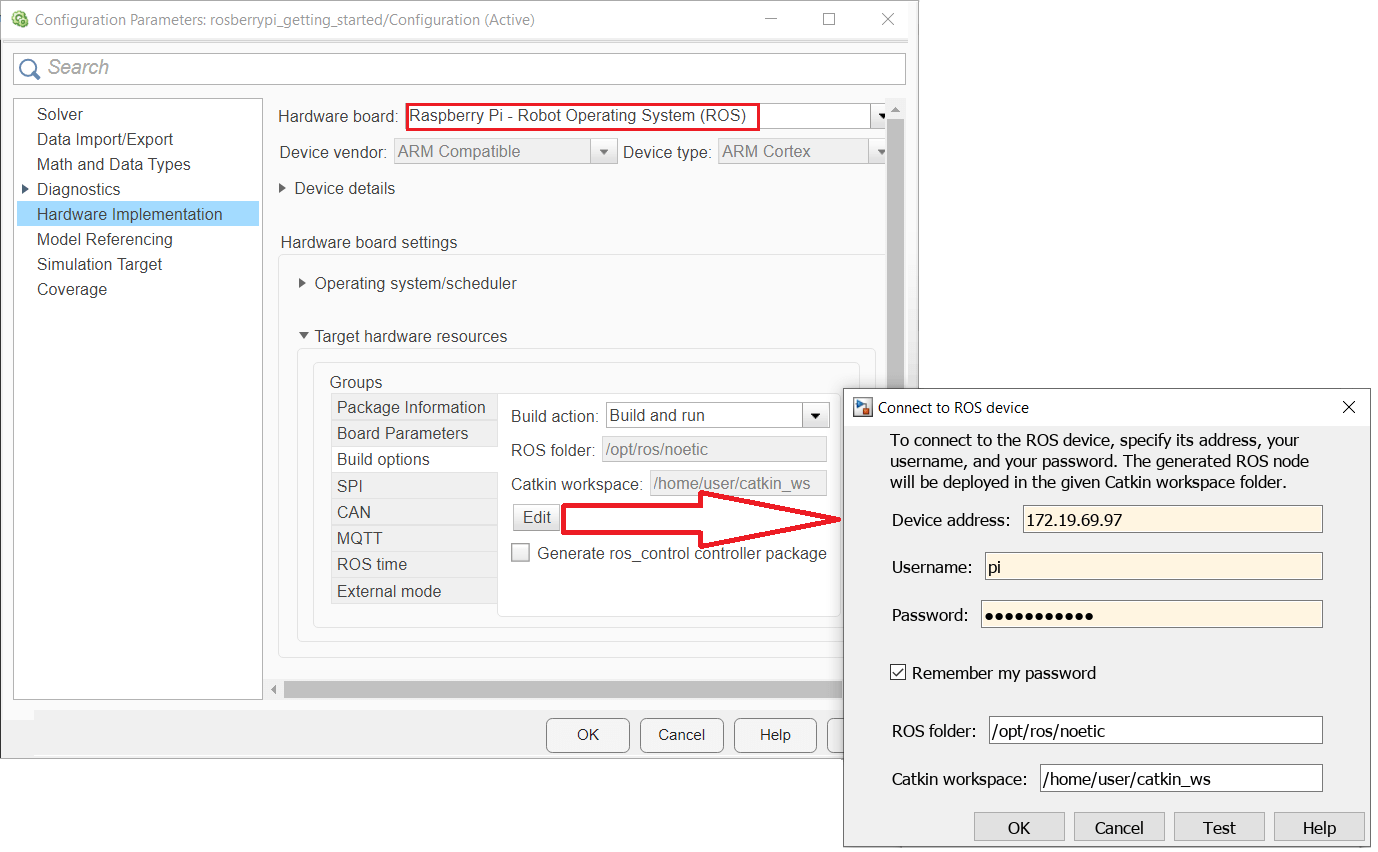Open the Device vendor dropdown
Screen dimensions: 1378x852
coord(603,152)
